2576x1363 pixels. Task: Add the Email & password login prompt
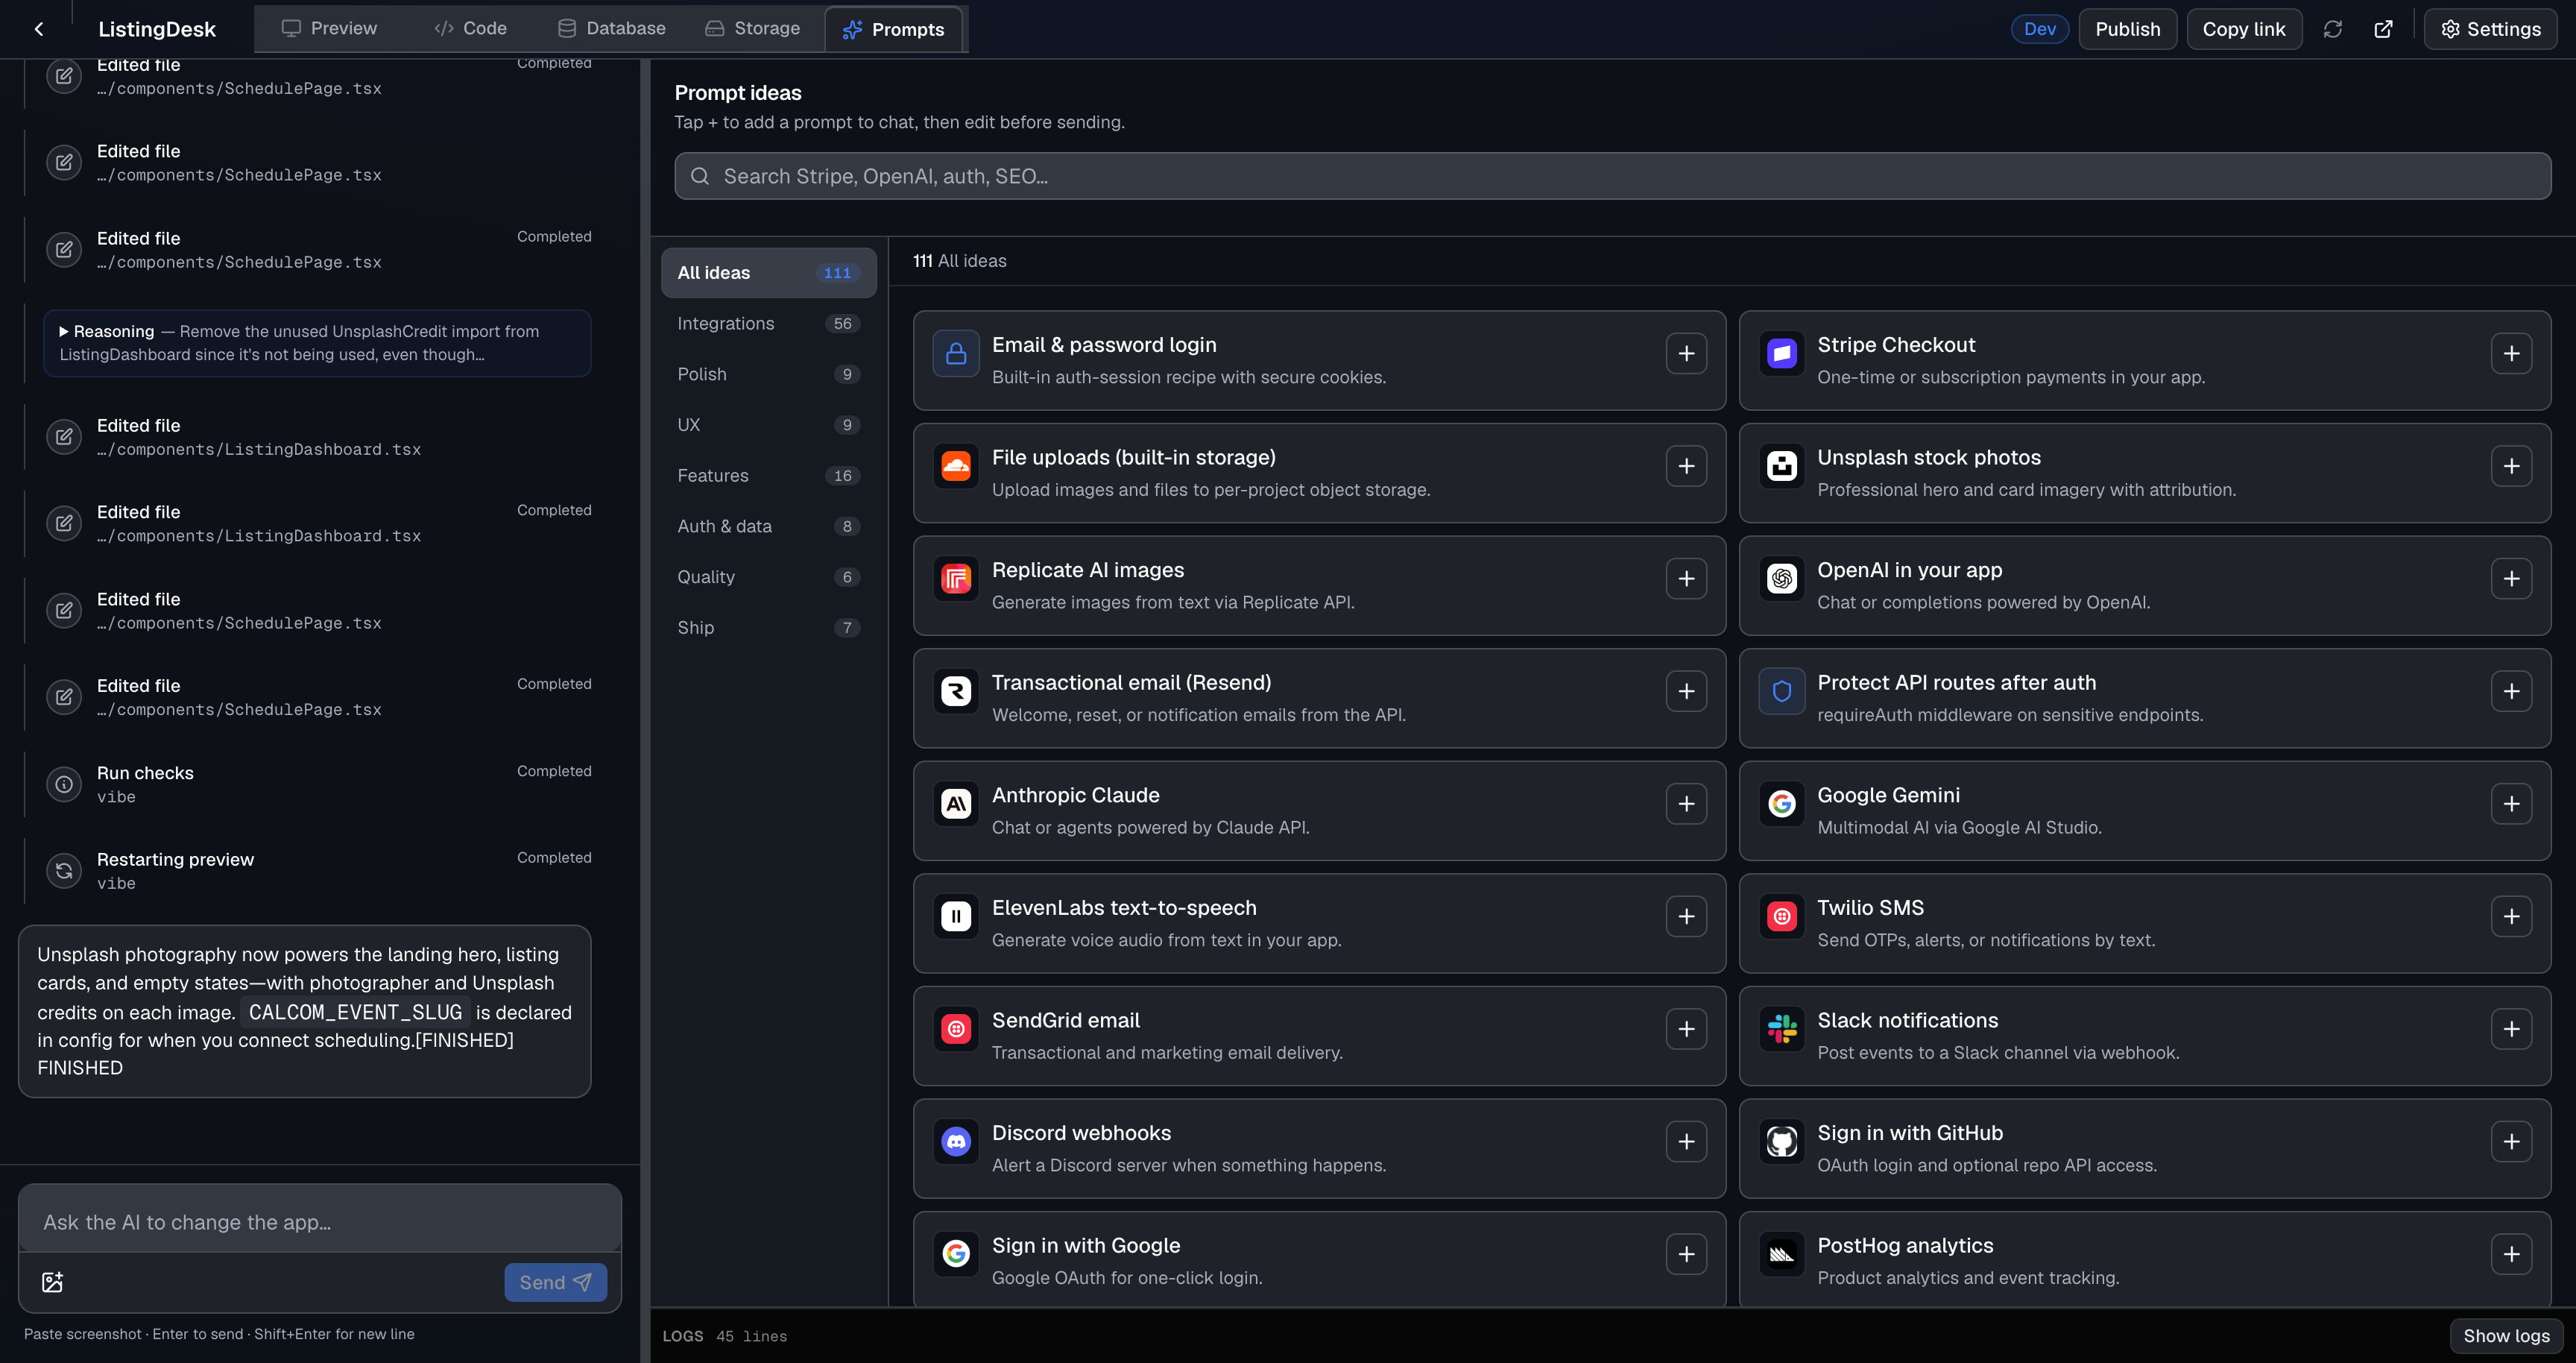[1686, 353]
